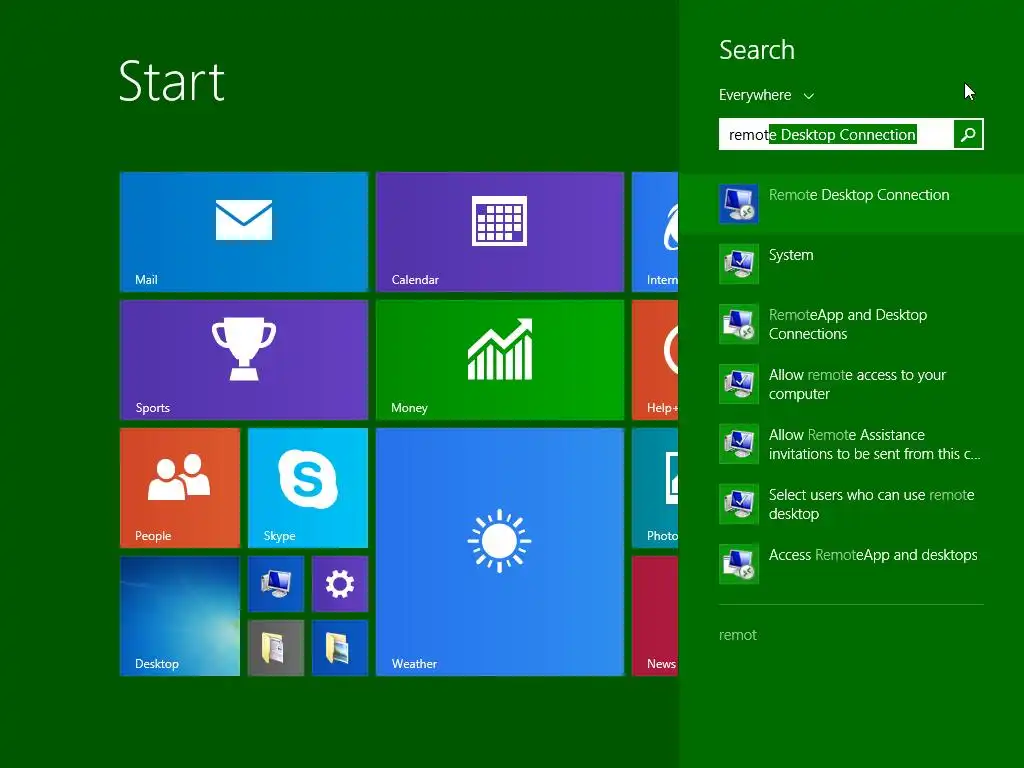Select the 'remot' search suggestion
Viewport: 1024px width, 768px height.
coord(737,635)
